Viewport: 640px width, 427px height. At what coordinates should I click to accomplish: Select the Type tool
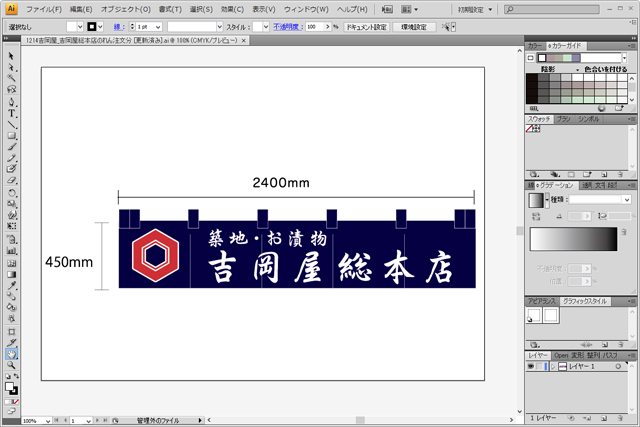[12, 113]
